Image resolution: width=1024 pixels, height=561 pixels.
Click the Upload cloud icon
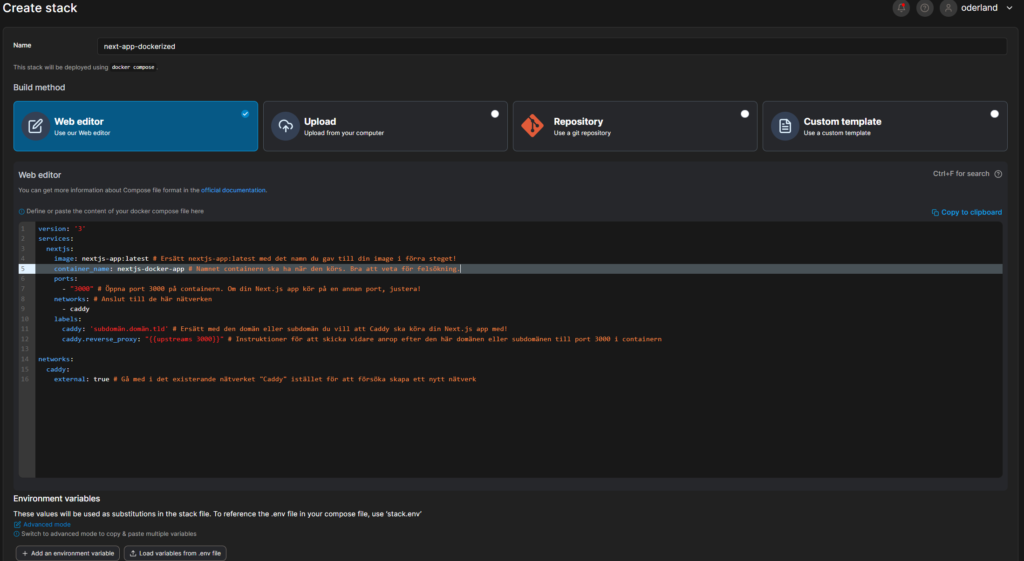285,126
